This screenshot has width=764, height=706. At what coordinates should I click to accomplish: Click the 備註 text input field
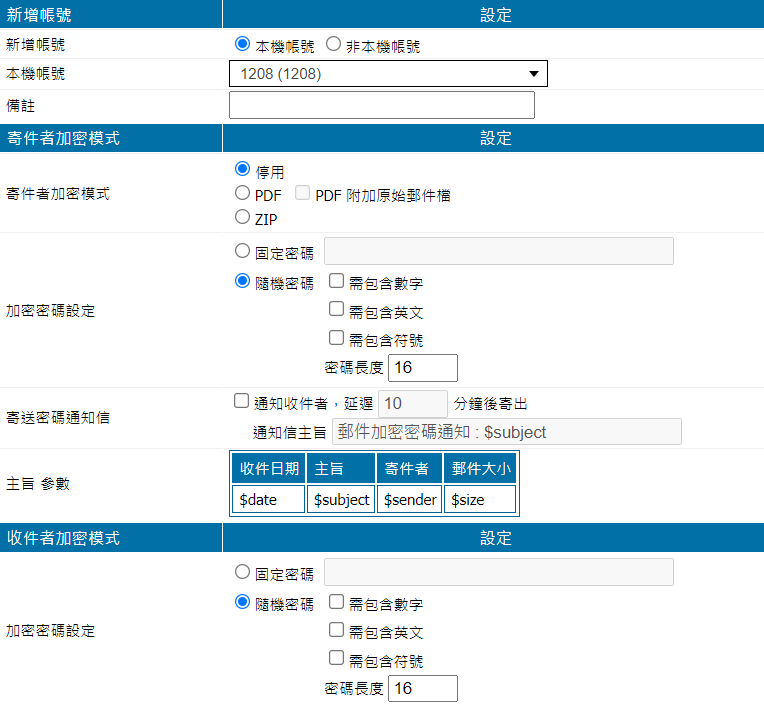click(x=382, y=105)
